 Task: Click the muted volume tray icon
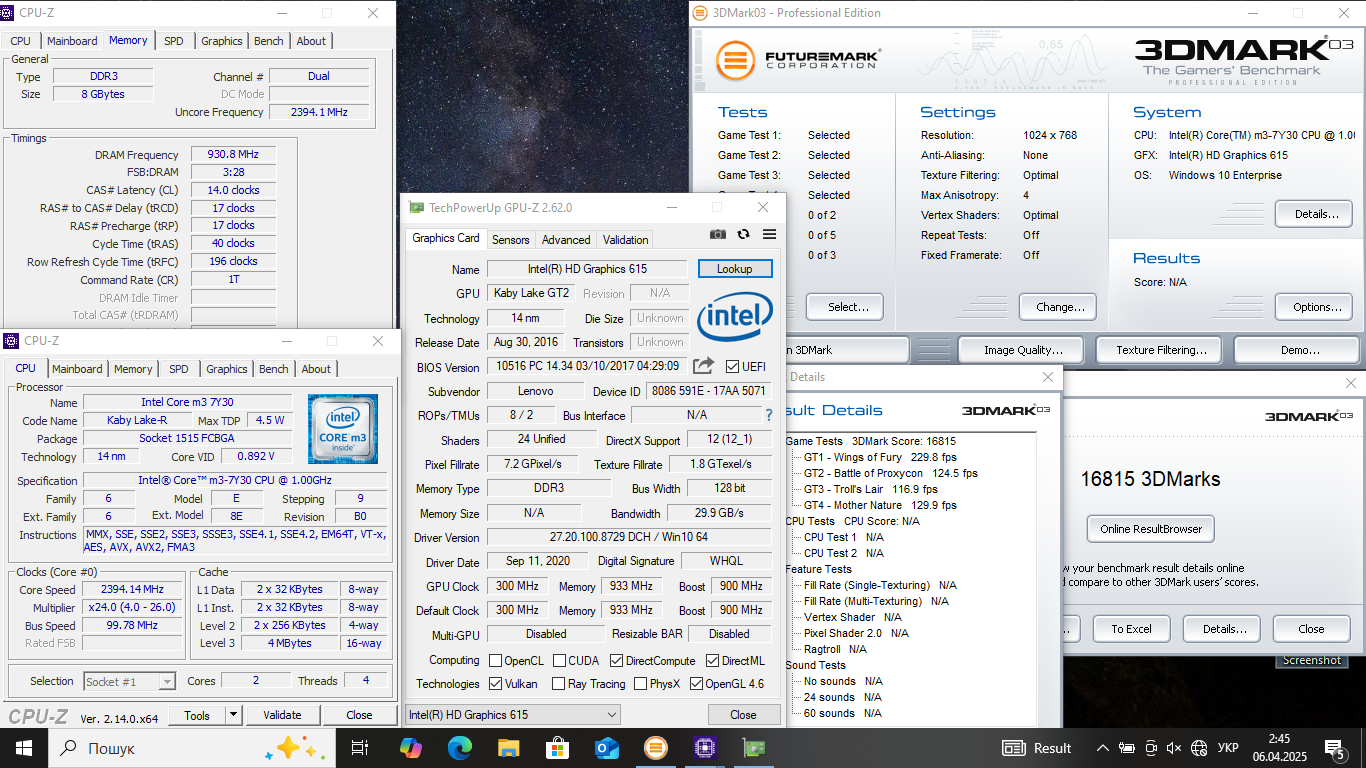point(1174,748)
